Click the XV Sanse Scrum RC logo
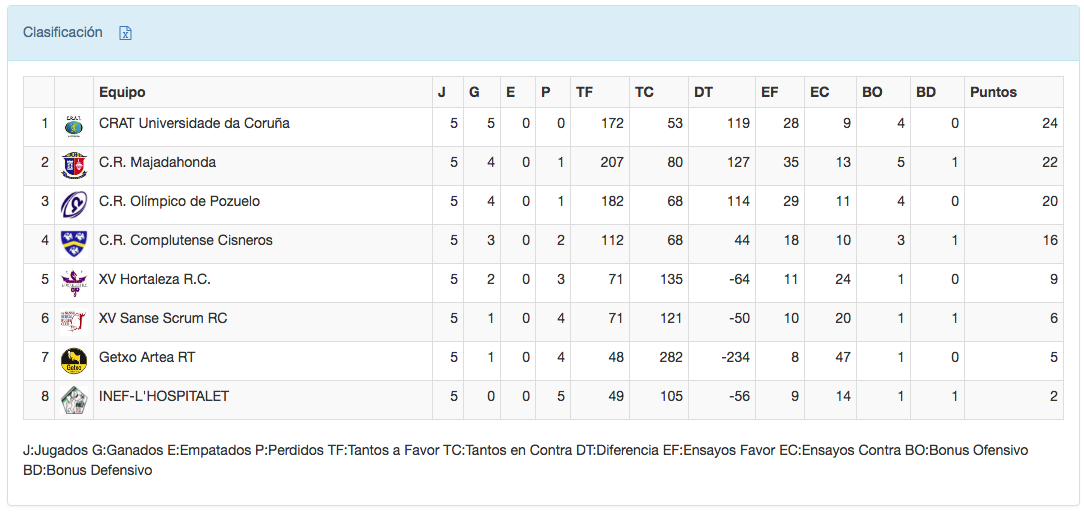The height and width of the screenshot is (513, 1084). click(73, 320)
